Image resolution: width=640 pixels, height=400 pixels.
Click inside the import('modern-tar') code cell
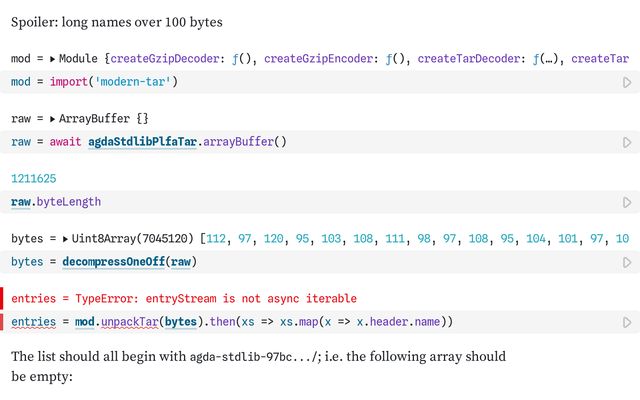click(x=320, y=82)
